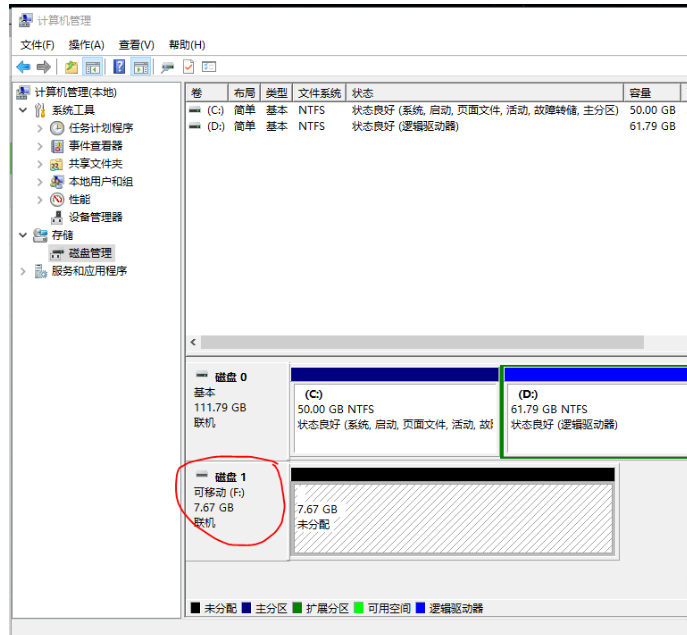Collapse the 系统工具 node chevron
The height and width of the screenshot is (635, 687).
pos(23,110)
